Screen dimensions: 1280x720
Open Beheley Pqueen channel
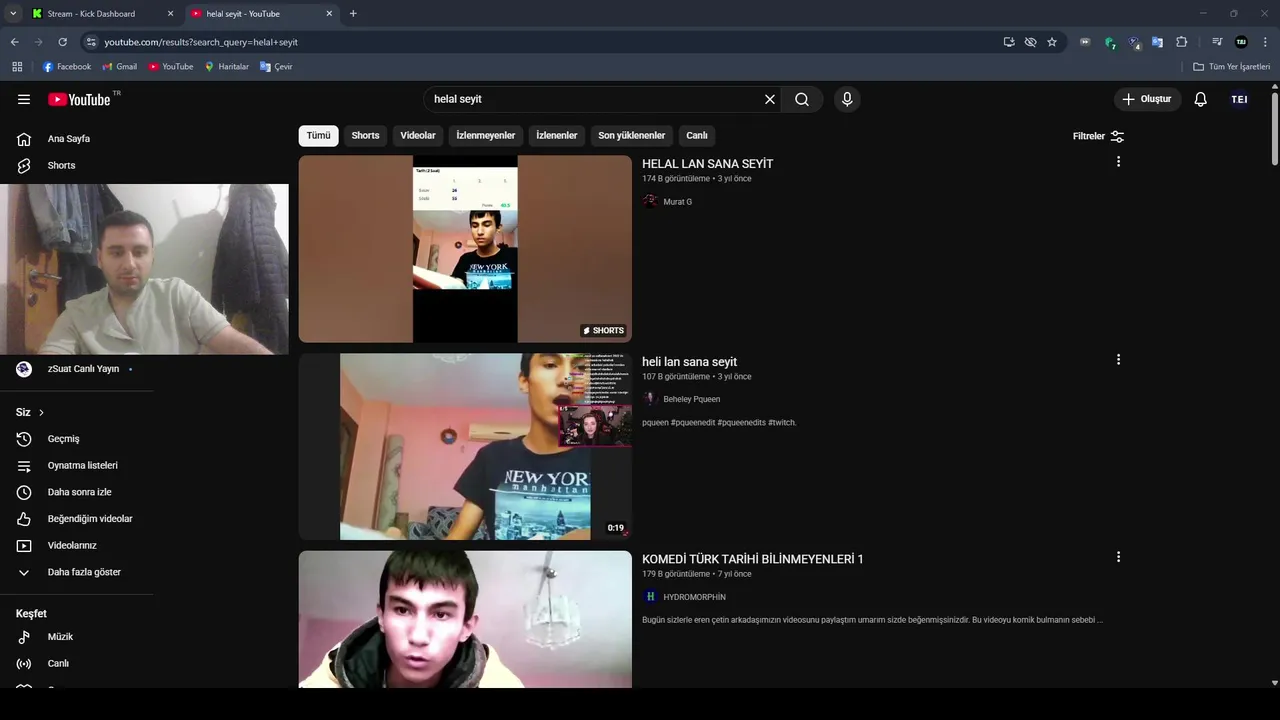[691, 399]
